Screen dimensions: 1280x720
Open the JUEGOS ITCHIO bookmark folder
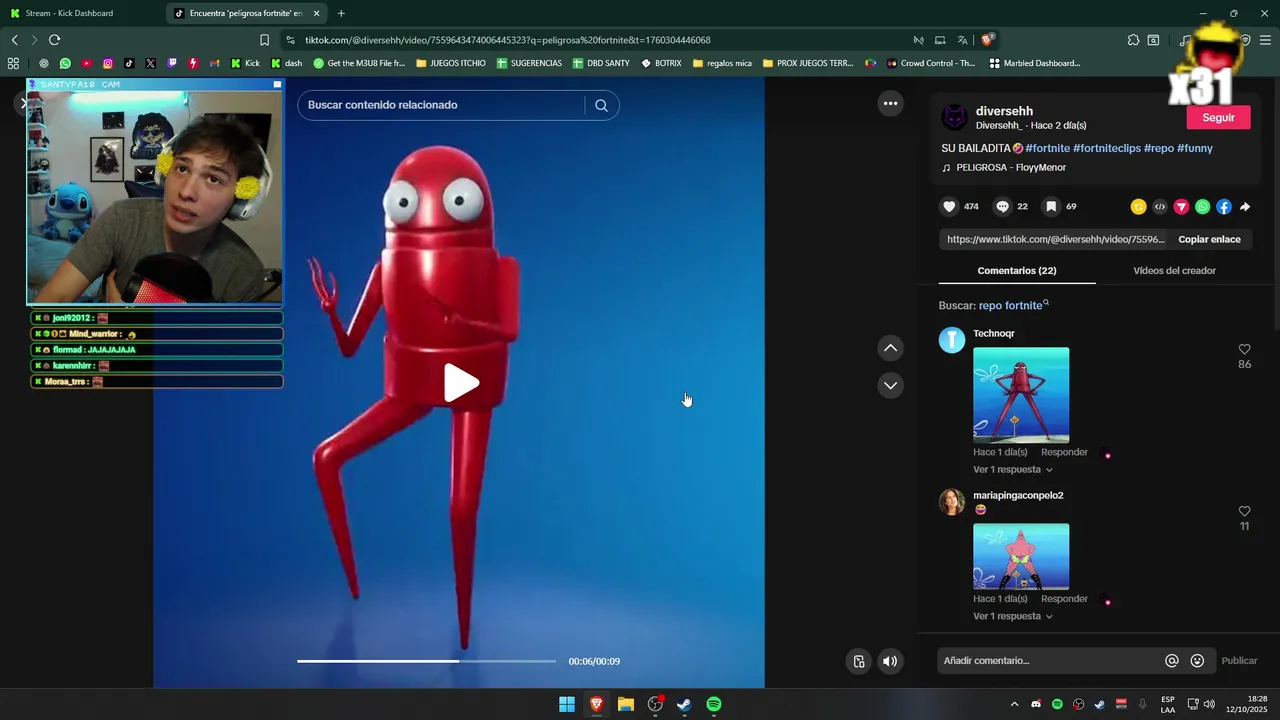450,63
